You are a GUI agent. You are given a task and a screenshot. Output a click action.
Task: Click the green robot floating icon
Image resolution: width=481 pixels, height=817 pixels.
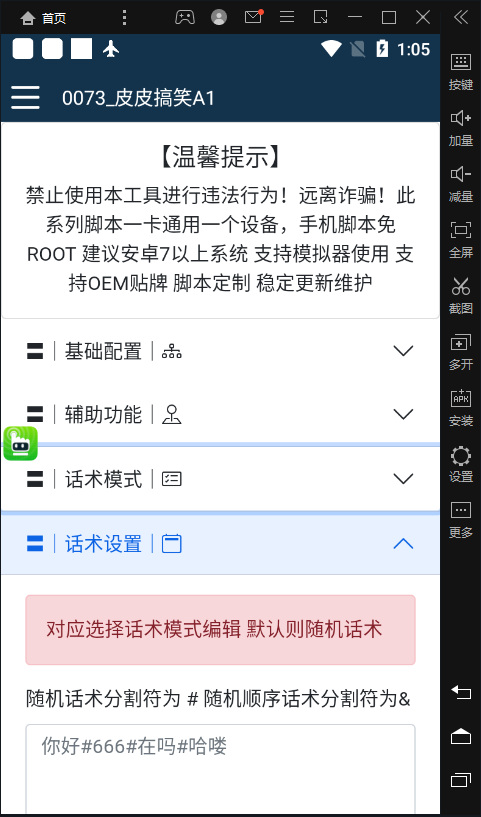20,443
